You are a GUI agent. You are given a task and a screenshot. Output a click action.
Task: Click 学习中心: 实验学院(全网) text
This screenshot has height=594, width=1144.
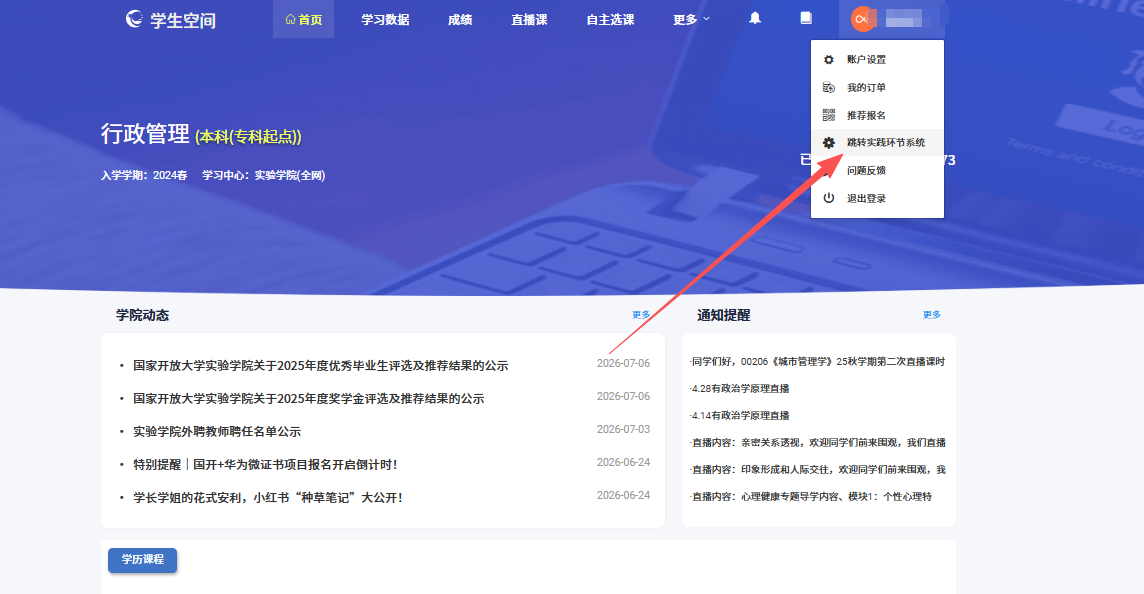263,175
